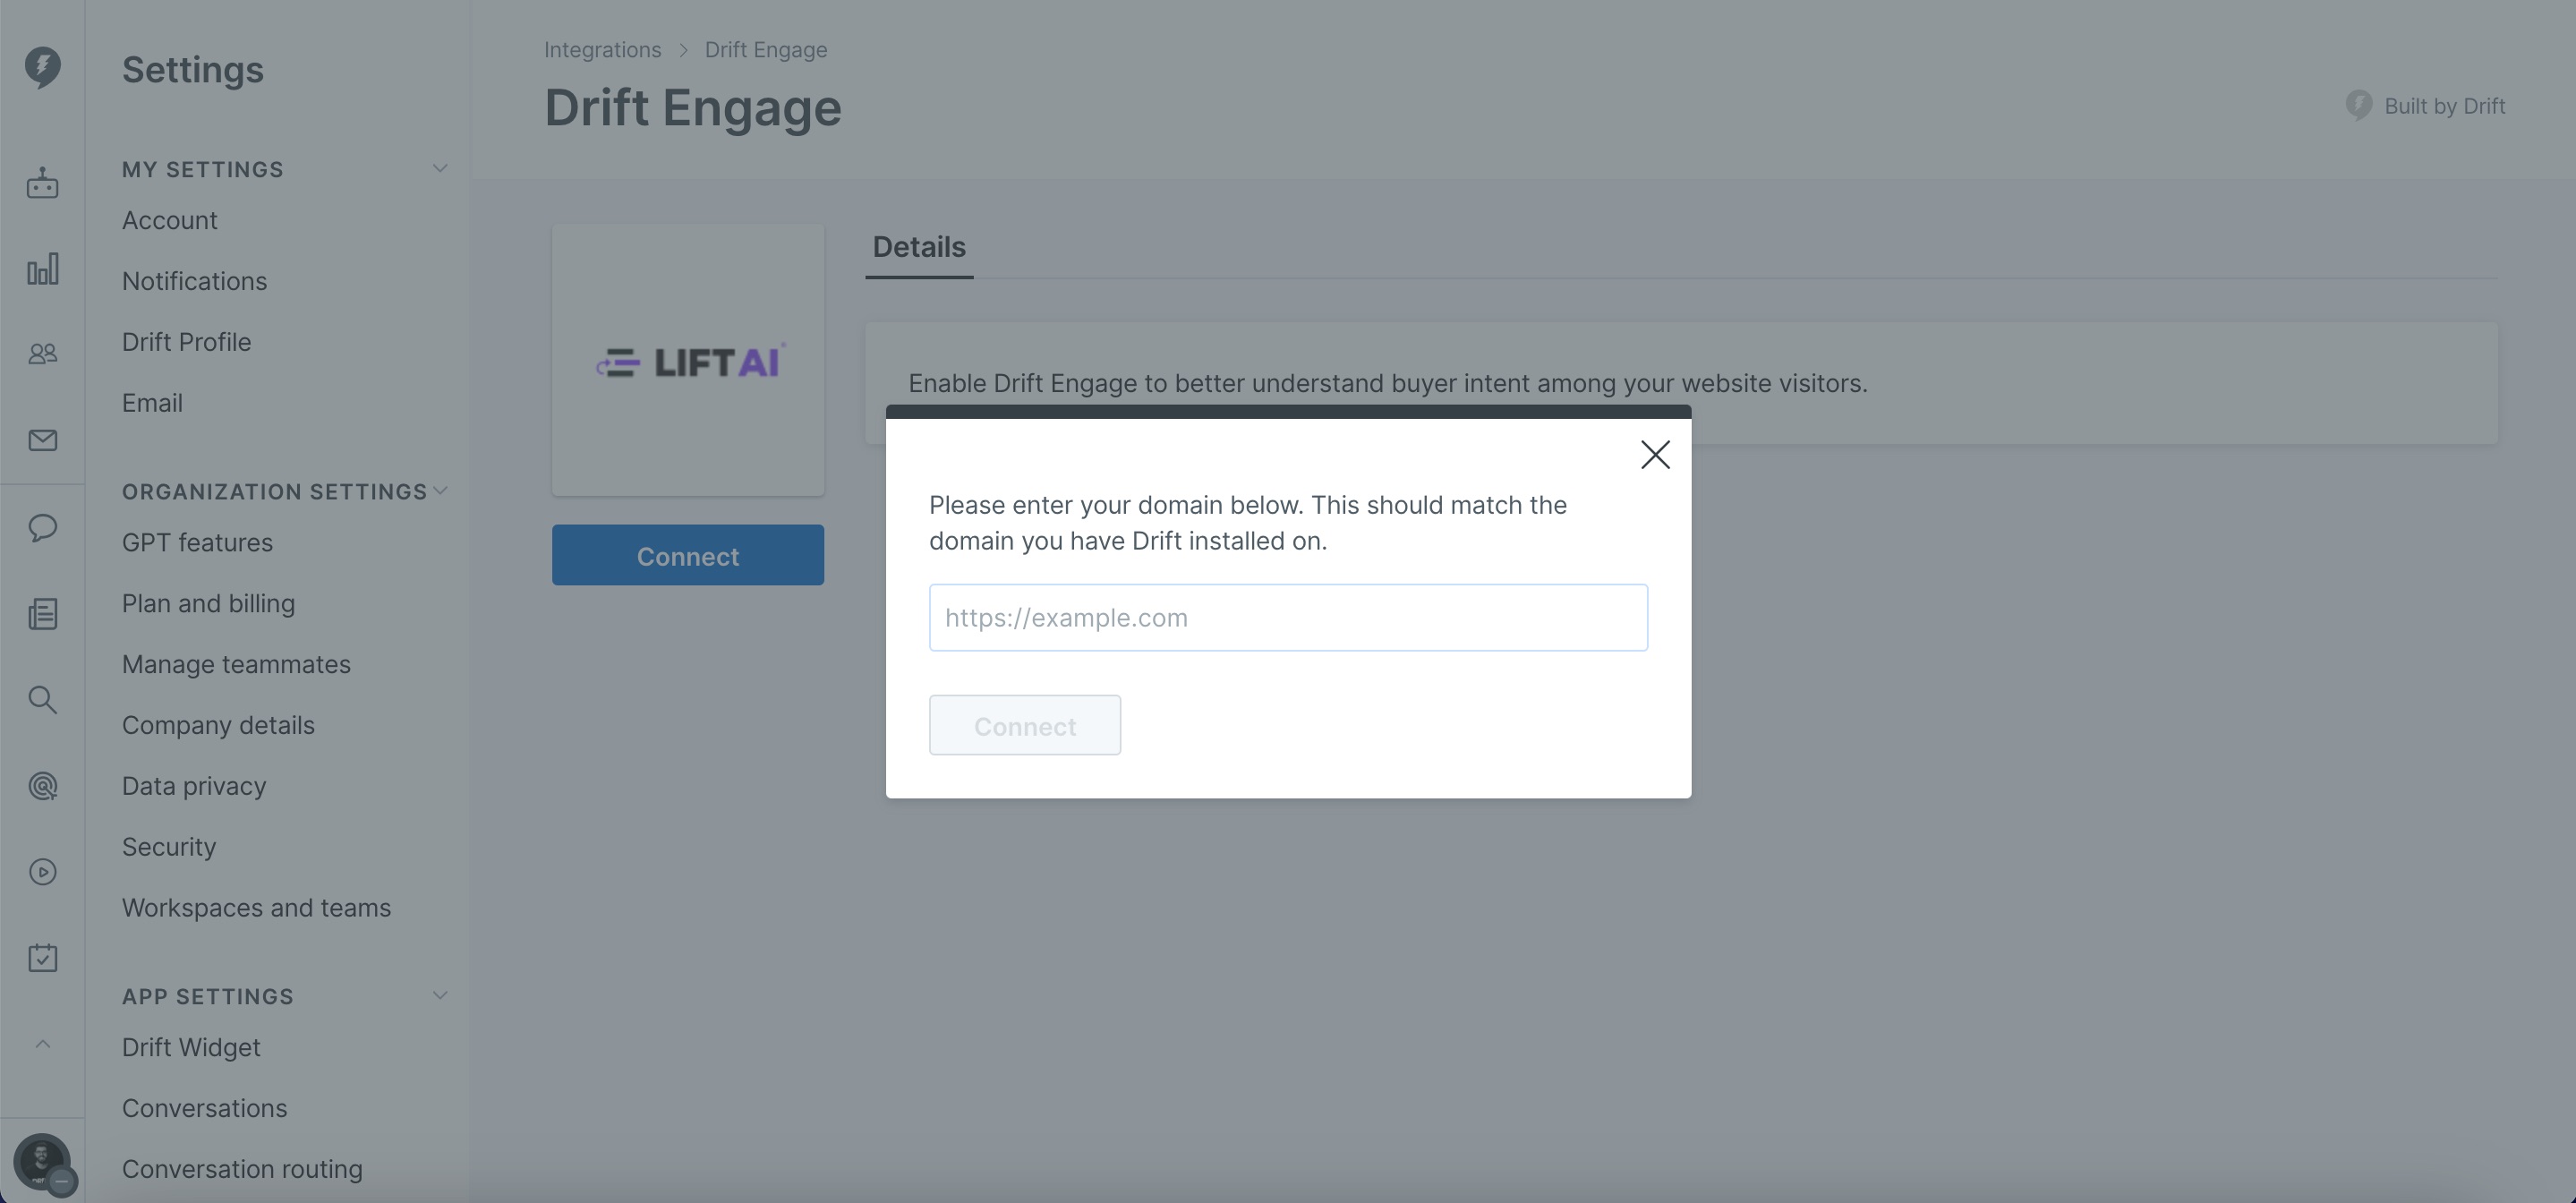Open Drift Profile settings

point(187,343)
